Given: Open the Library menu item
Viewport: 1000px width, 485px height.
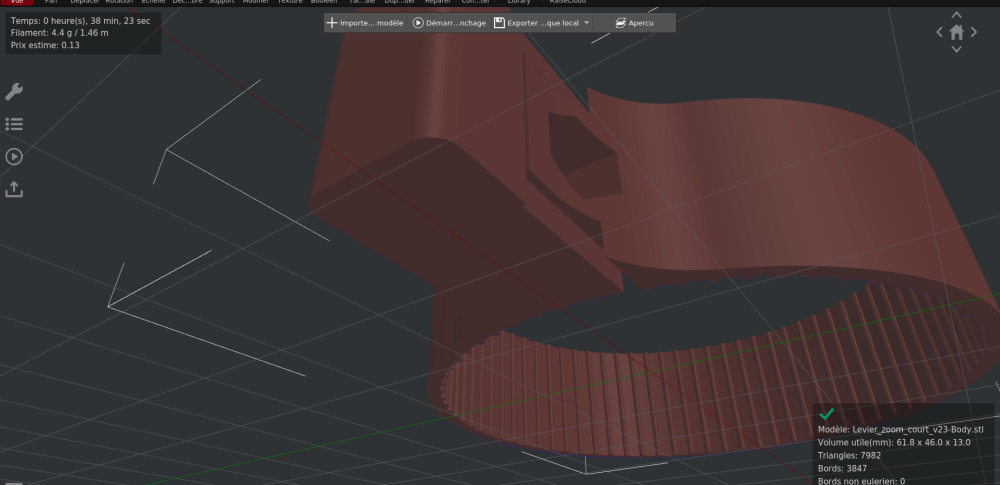Looking at the screenshot, I should [518, 2].
